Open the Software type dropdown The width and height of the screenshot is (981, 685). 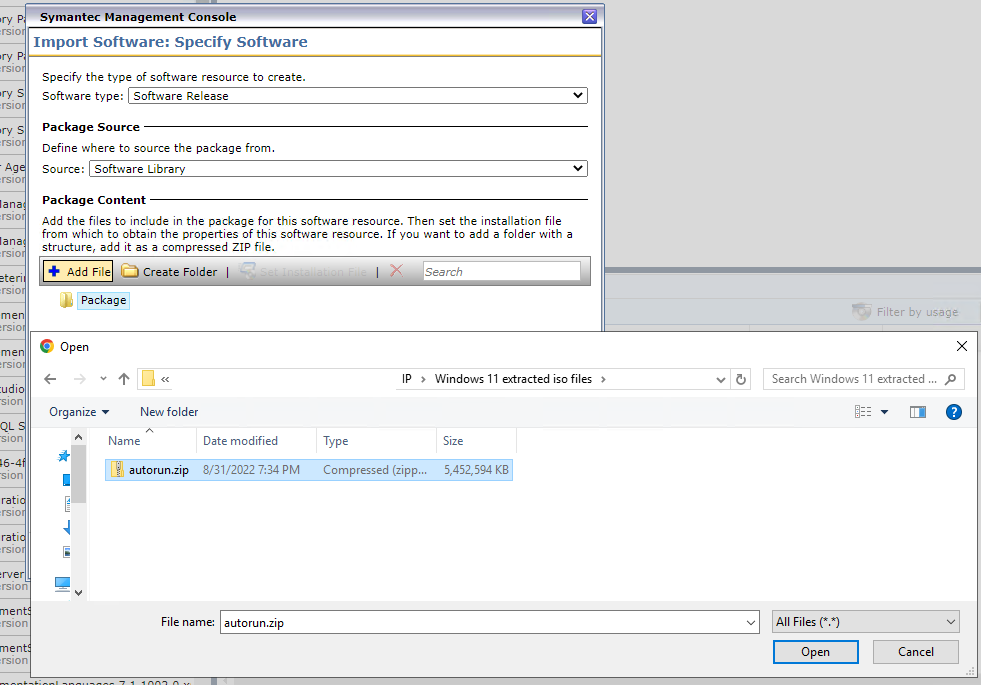(358, 96)
